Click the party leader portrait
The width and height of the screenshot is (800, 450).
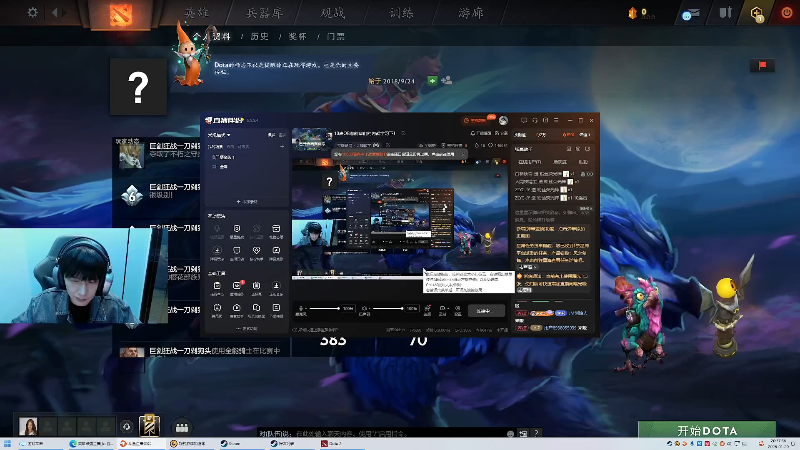tap(28, 426)
